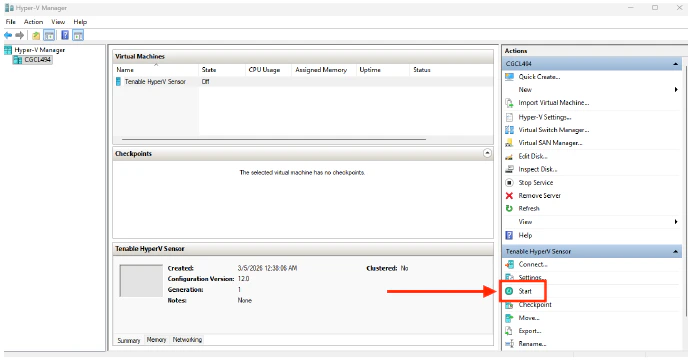The image size is (693, 360).
Task: Click the Configuration Version value 12.0
Action: pyautogui.click(x=244, y=279)
